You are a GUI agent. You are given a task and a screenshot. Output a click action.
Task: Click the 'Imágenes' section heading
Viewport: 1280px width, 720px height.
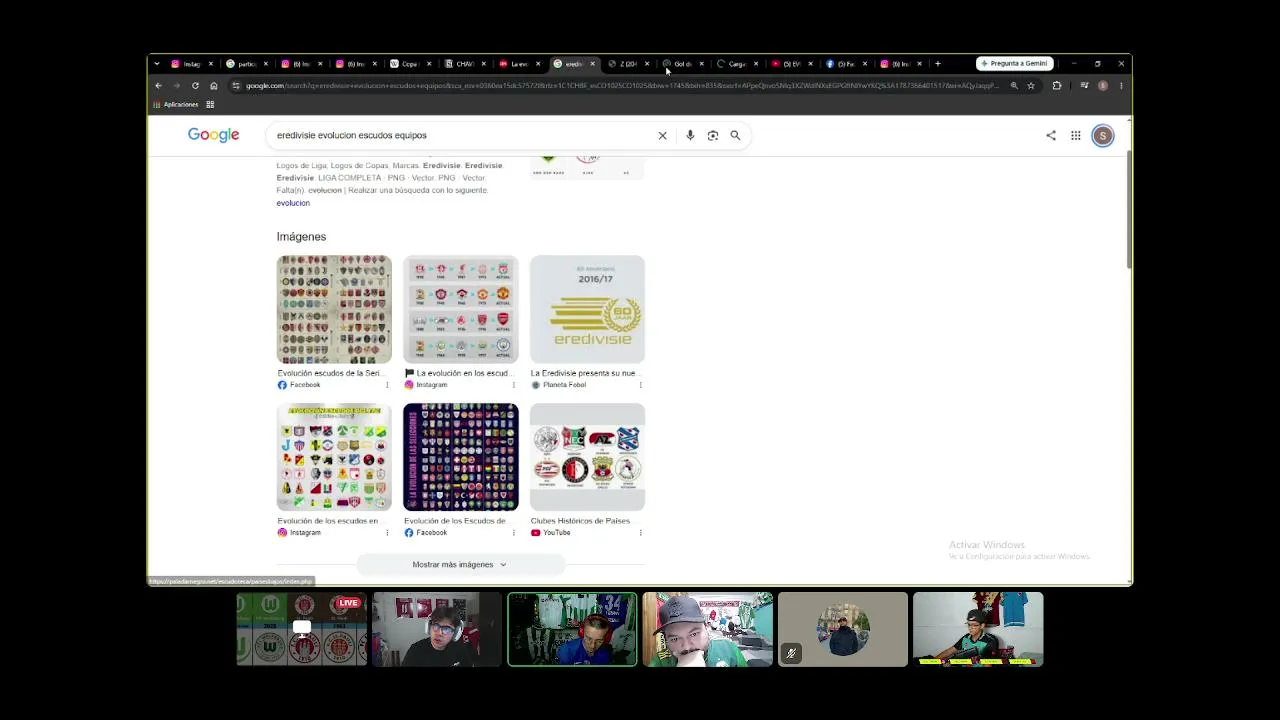pyautogui.click(x=301, y=237)
